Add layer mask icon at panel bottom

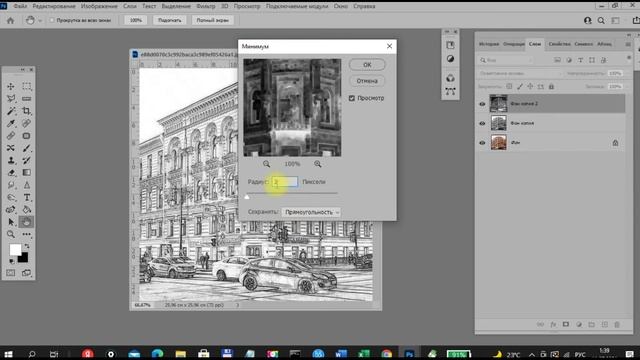click(566, 324)
